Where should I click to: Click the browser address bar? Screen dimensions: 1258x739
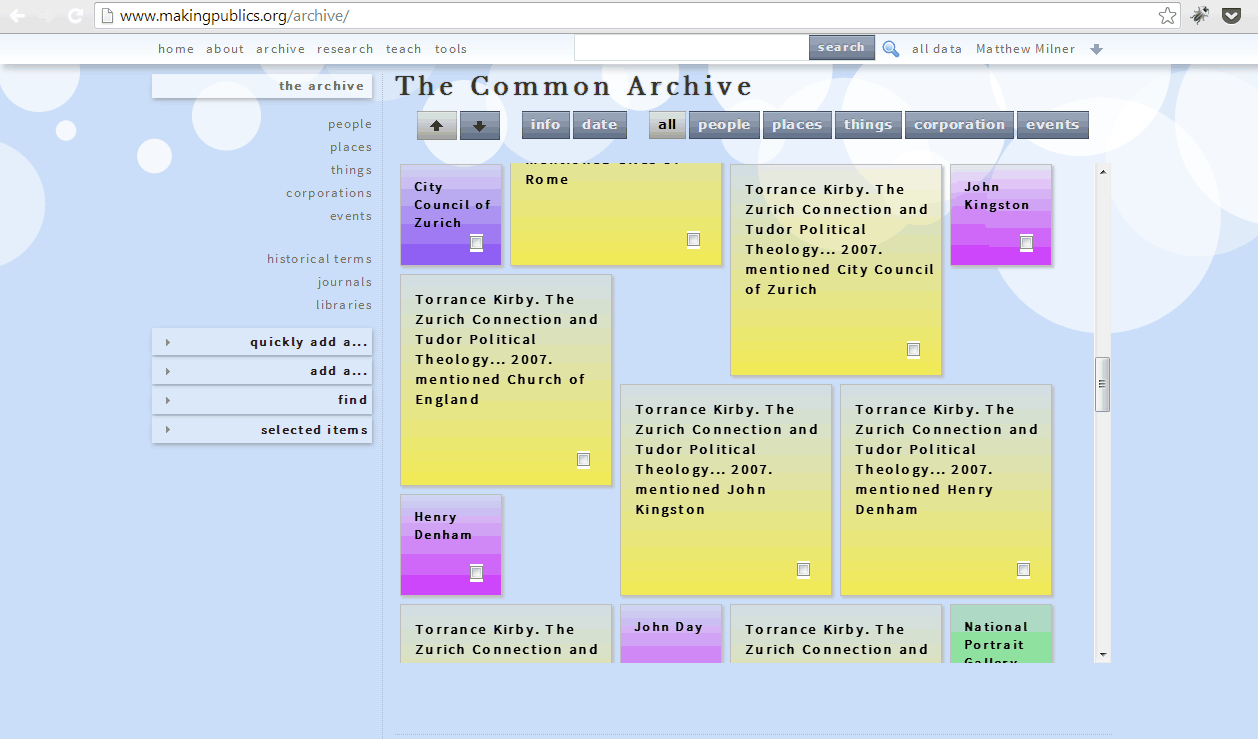(x=638, y=16)
